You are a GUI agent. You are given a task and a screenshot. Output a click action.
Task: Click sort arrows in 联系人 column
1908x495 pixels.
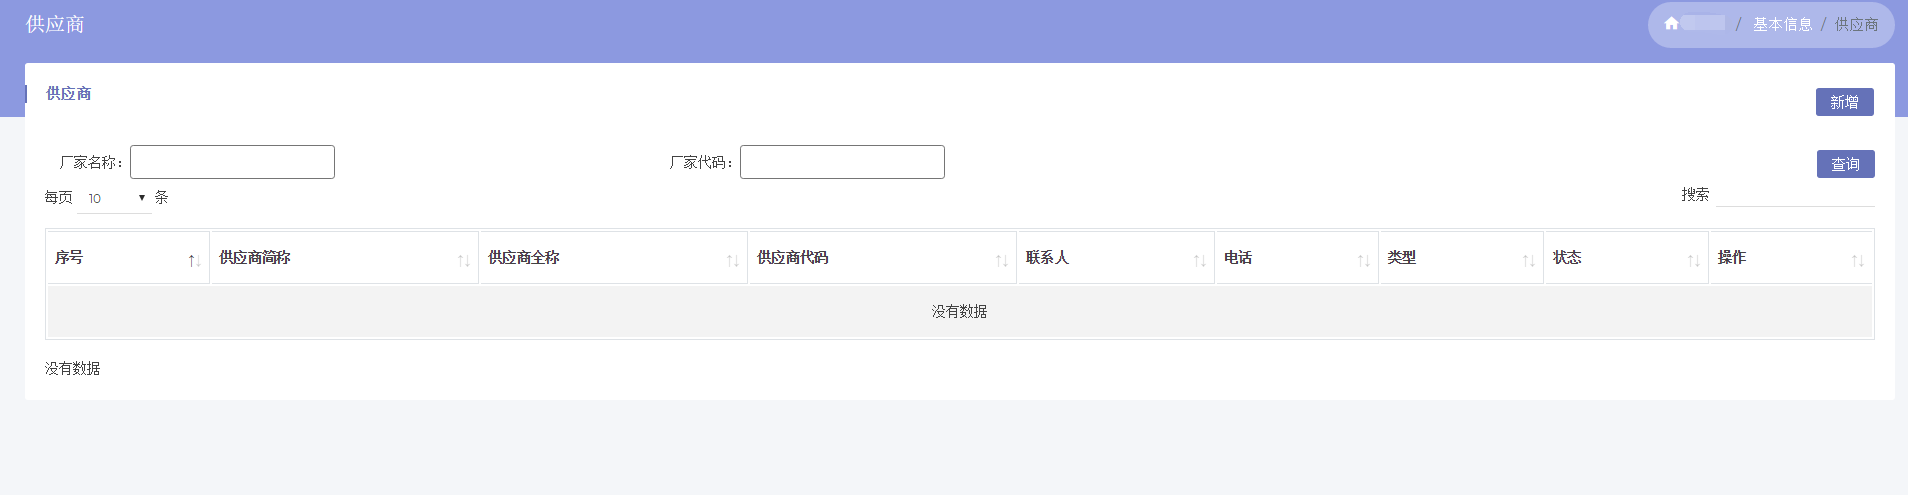pyautogui.click(x=1199, y=260)
